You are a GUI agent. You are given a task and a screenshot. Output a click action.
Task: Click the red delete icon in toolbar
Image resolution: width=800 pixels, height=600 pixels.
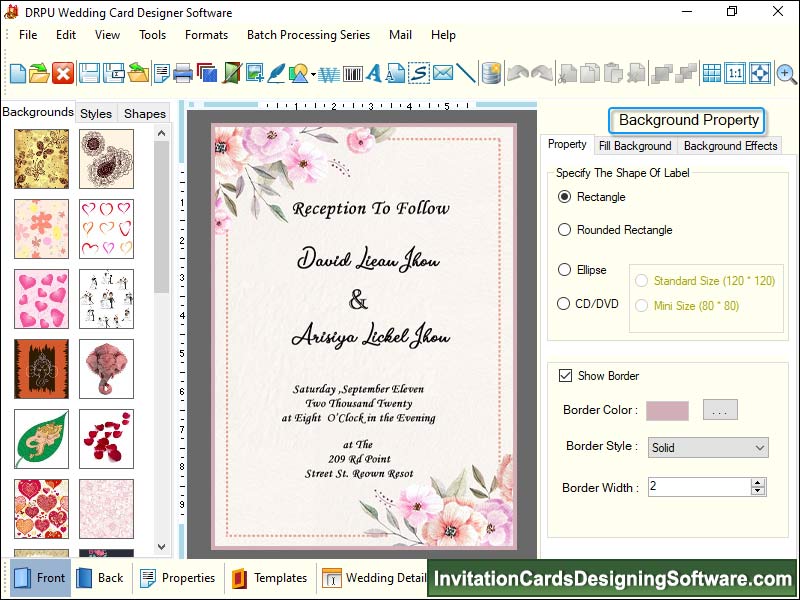pos(63,73)
